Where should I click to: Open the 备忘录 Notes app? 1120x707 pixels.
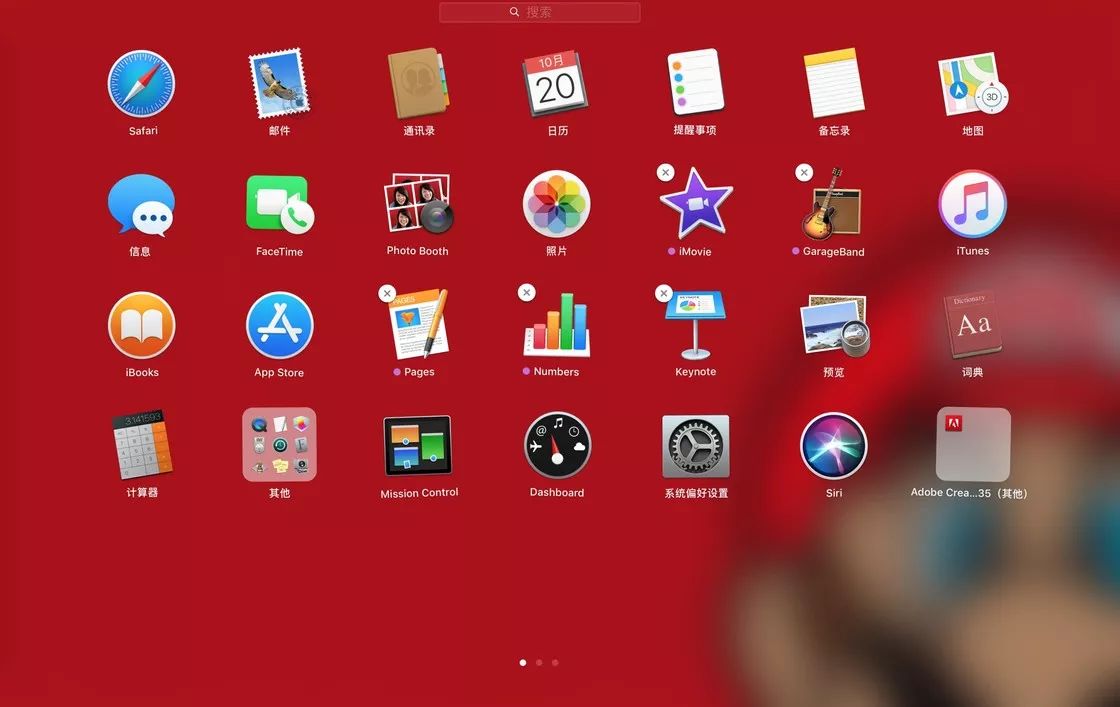tap(834, 83)
